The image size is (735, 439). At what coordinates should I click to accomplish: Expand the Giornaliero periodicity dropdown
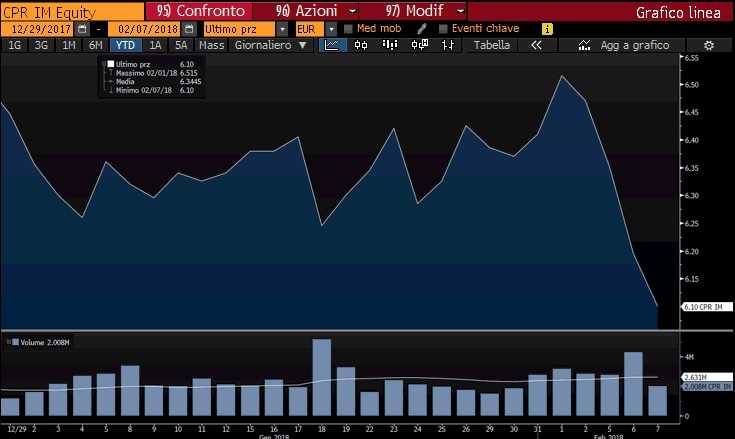coord(270,45)
